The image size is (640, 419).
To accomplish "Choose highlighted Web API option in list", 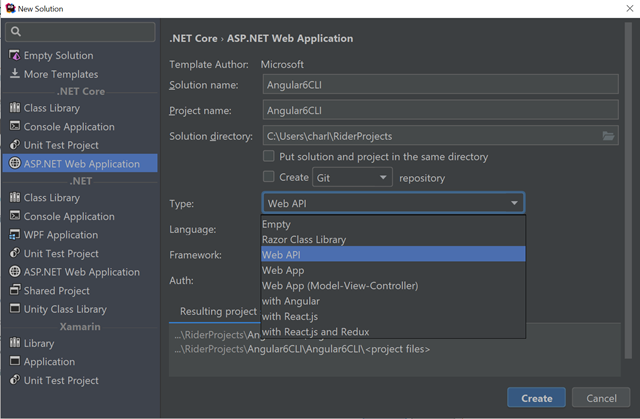I will 393,255.
